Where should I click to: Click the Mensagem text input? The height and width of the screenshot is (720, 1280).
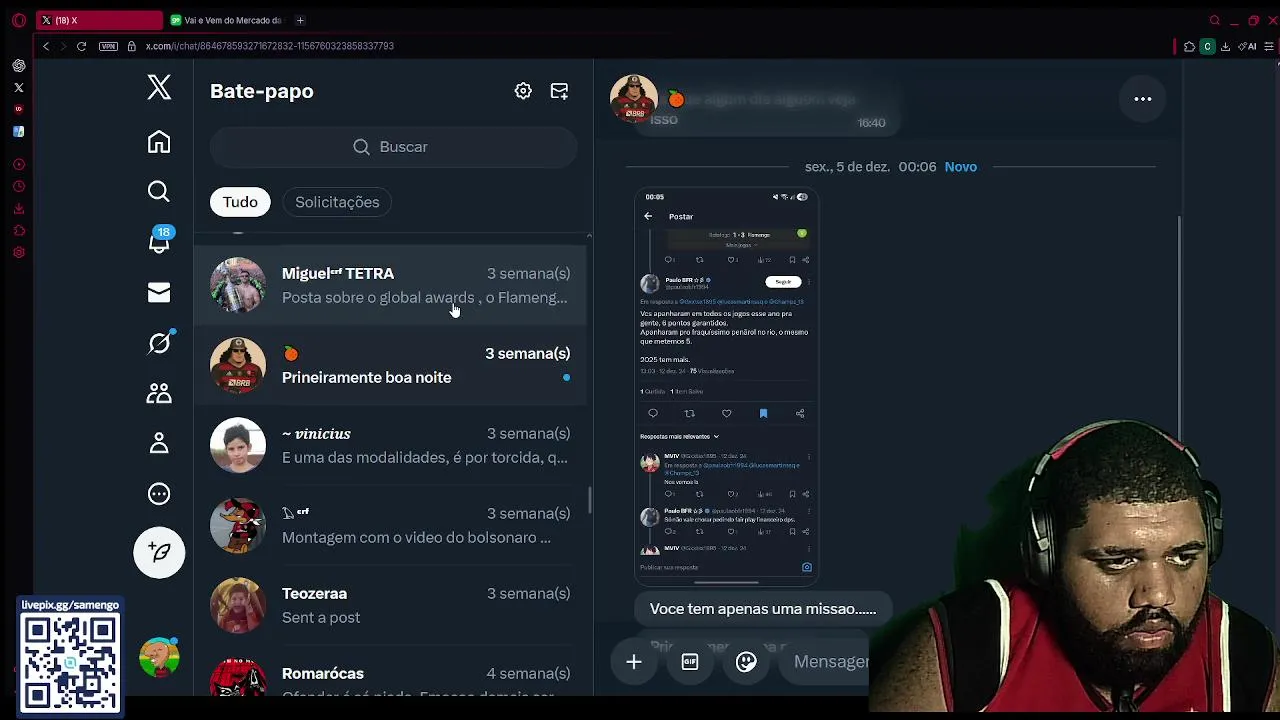pyautogui.click(x=831, y=662)
